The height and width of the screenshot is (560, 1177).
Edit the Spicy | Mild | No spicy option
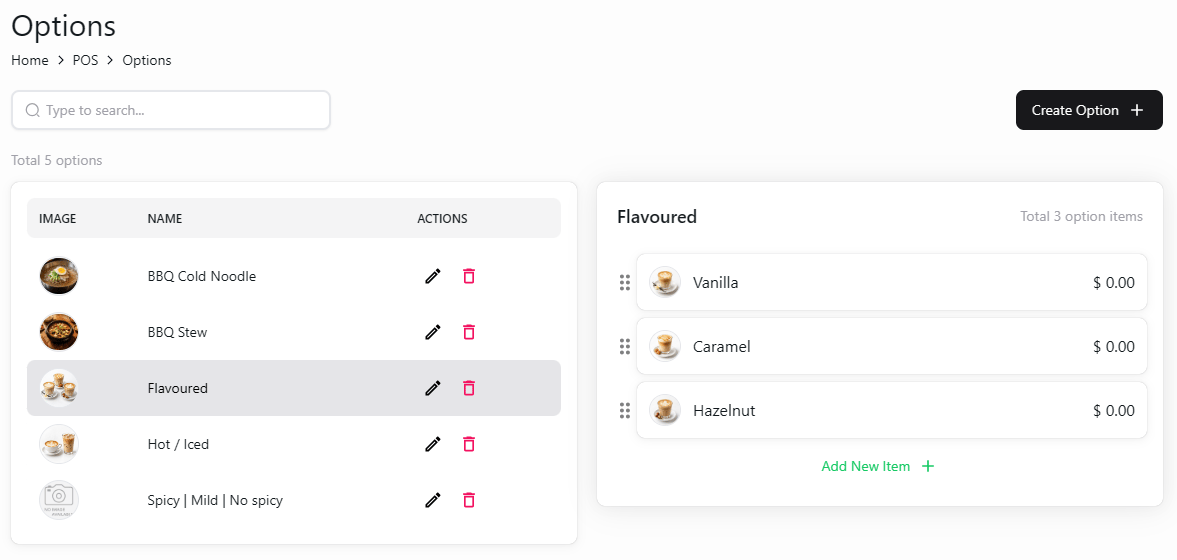click(x=432, y=500)
